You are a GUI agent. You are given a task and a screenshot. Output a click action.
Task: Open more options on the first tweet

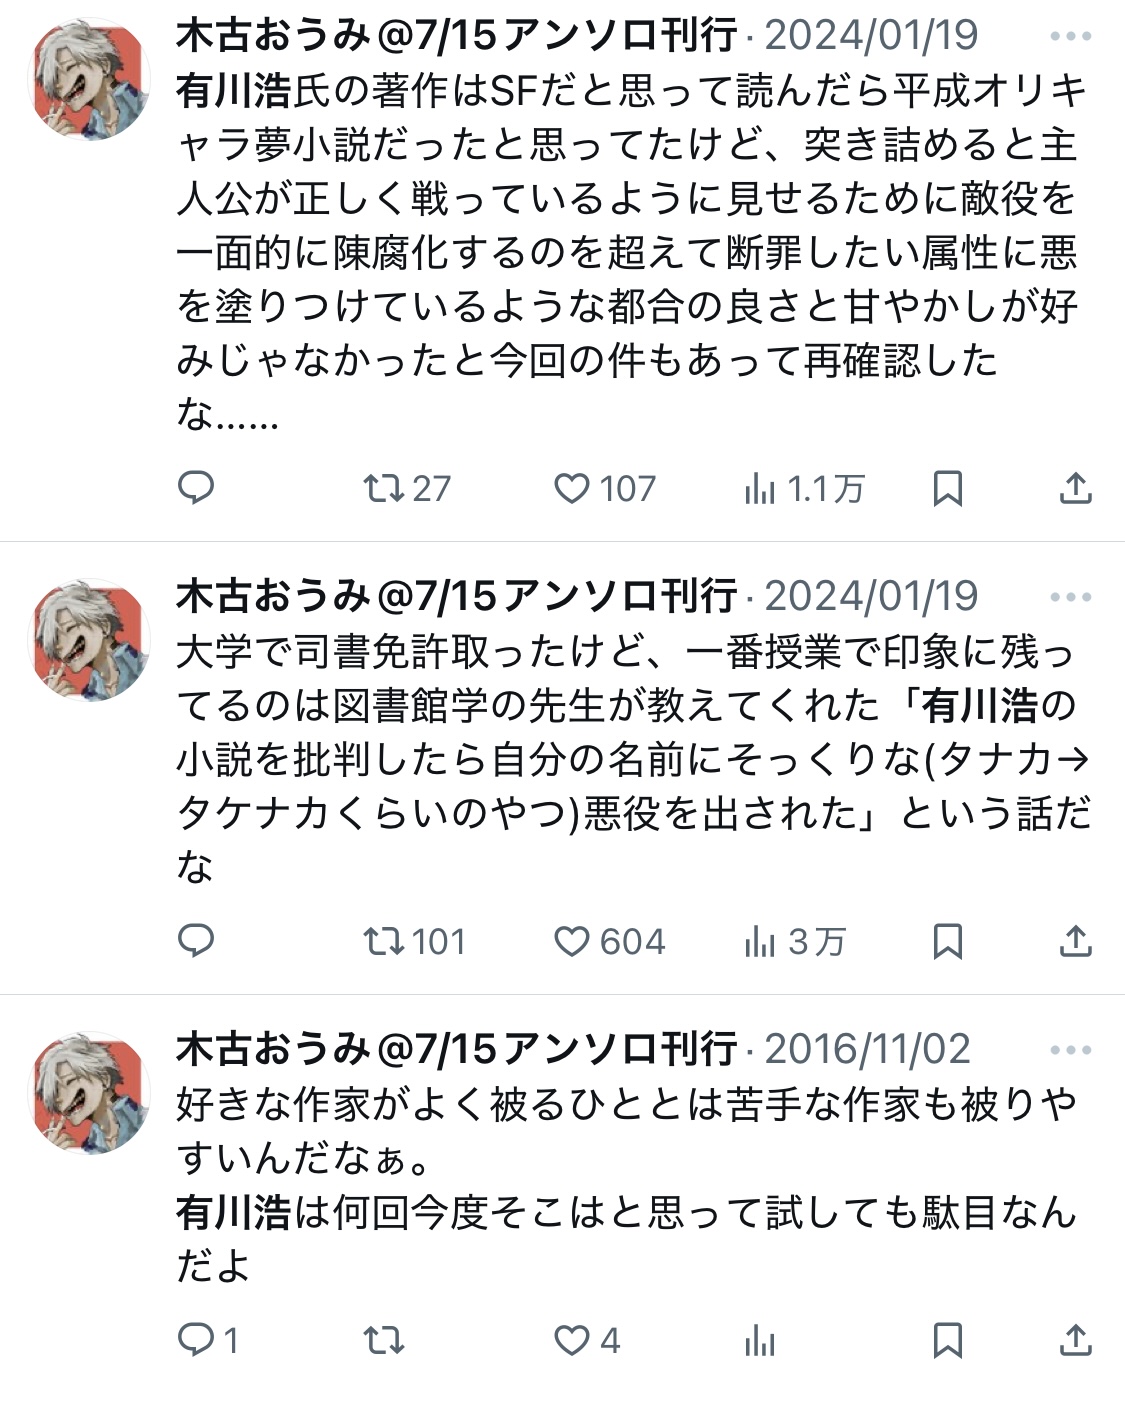[1071, 37]
